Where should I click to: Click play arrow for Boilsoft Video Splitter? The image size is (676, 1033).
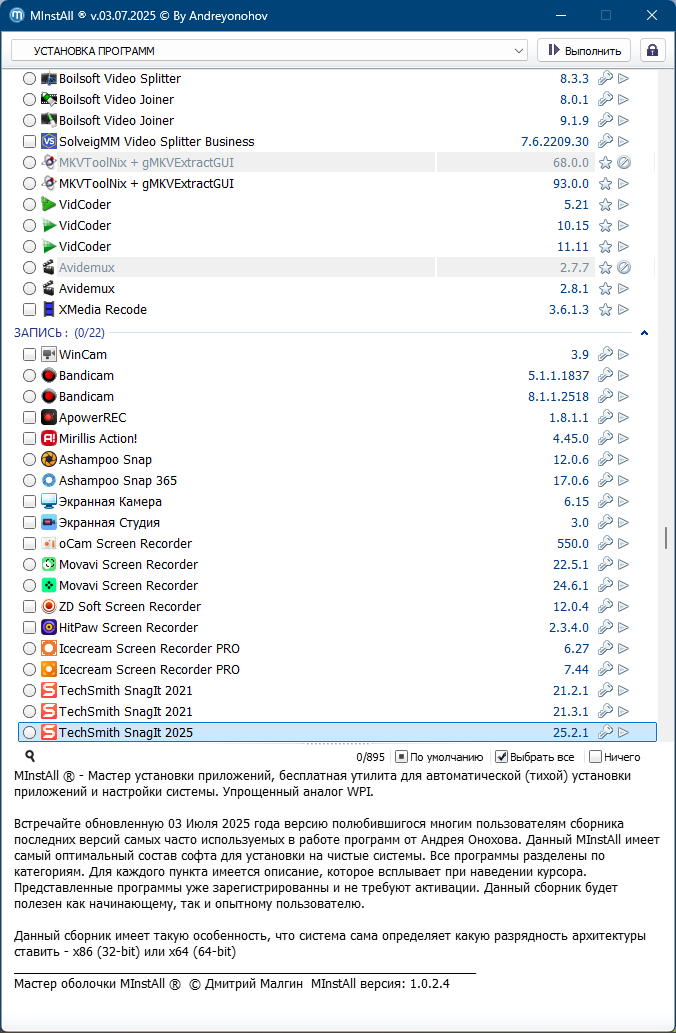click(x=624, y=78)
